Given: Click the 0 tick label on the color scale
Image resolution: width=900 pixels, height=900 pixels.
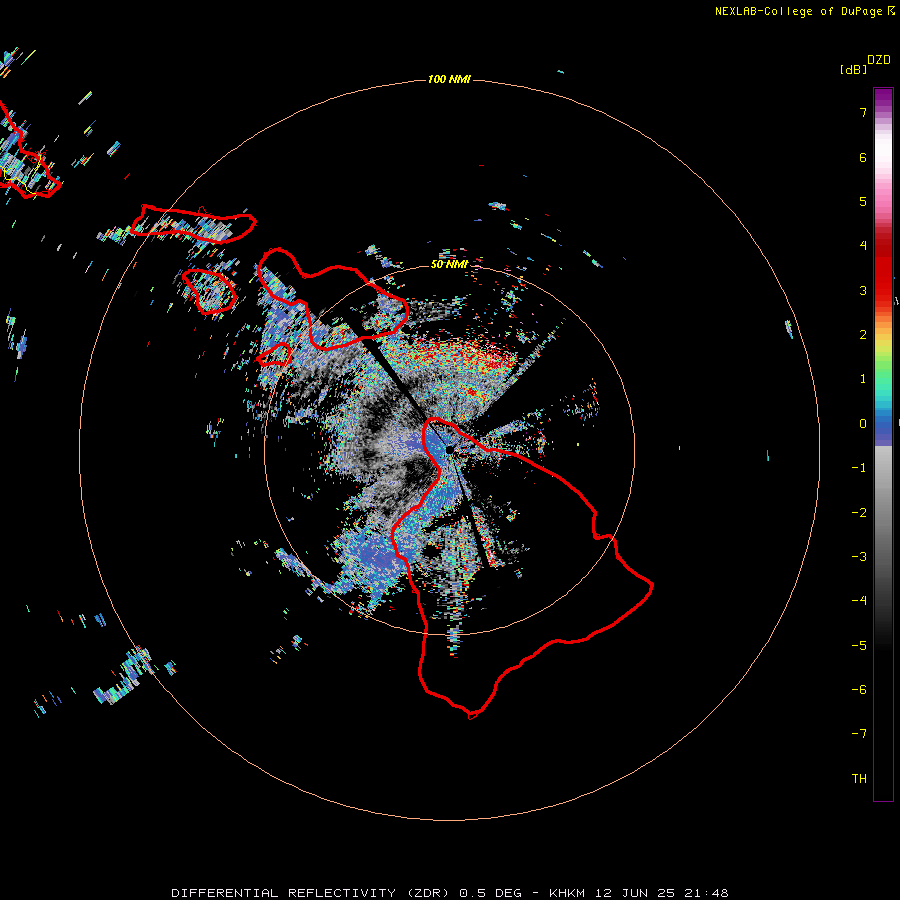Looking at the screenshot, I should pos(863,424).
